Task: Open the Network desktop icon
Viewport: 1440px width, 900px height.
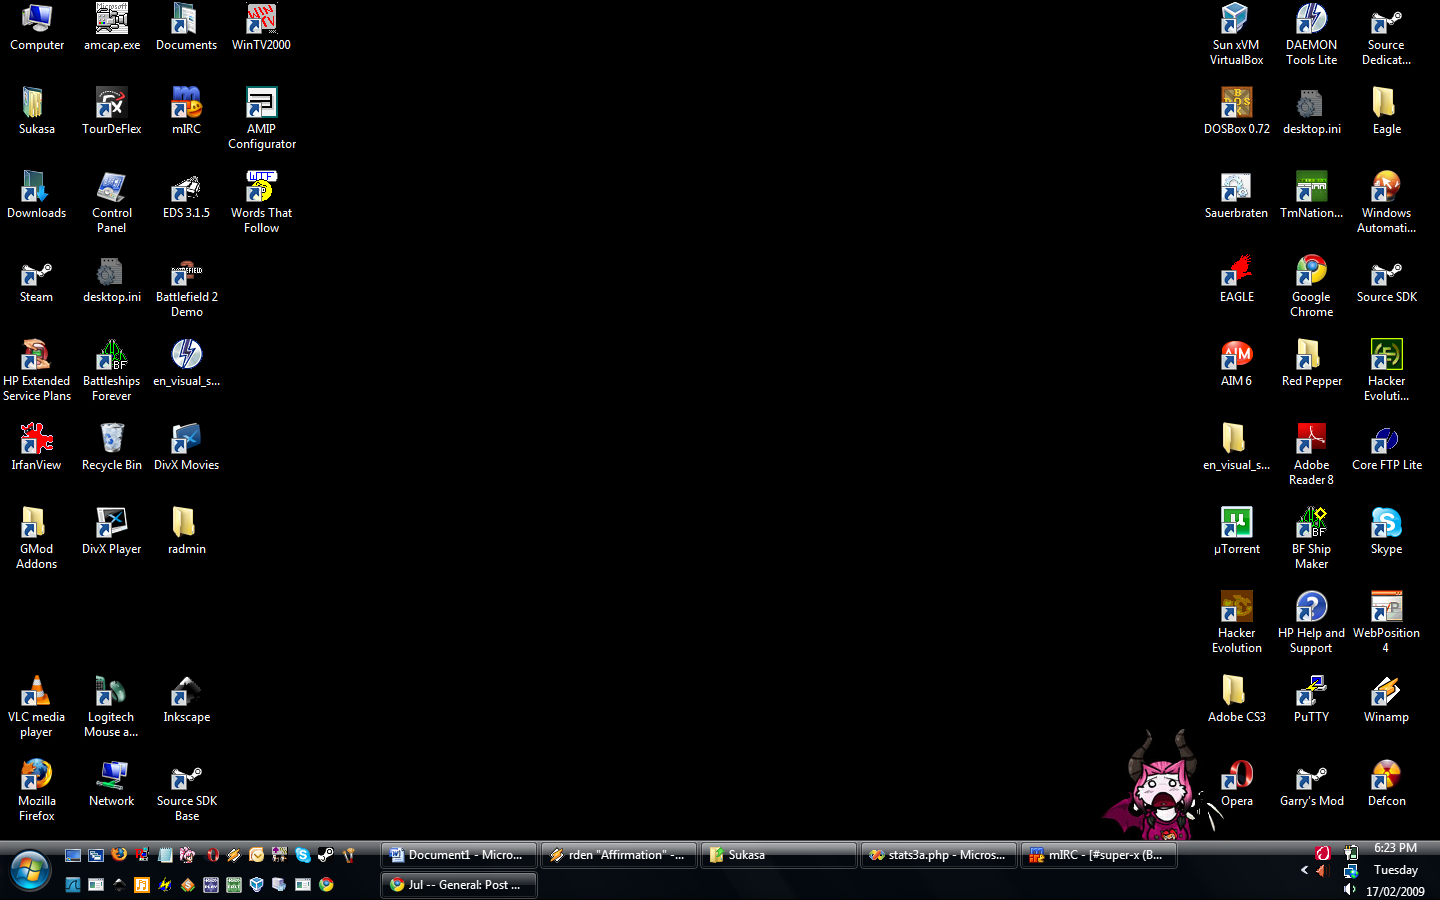Action: click(112, 783)
